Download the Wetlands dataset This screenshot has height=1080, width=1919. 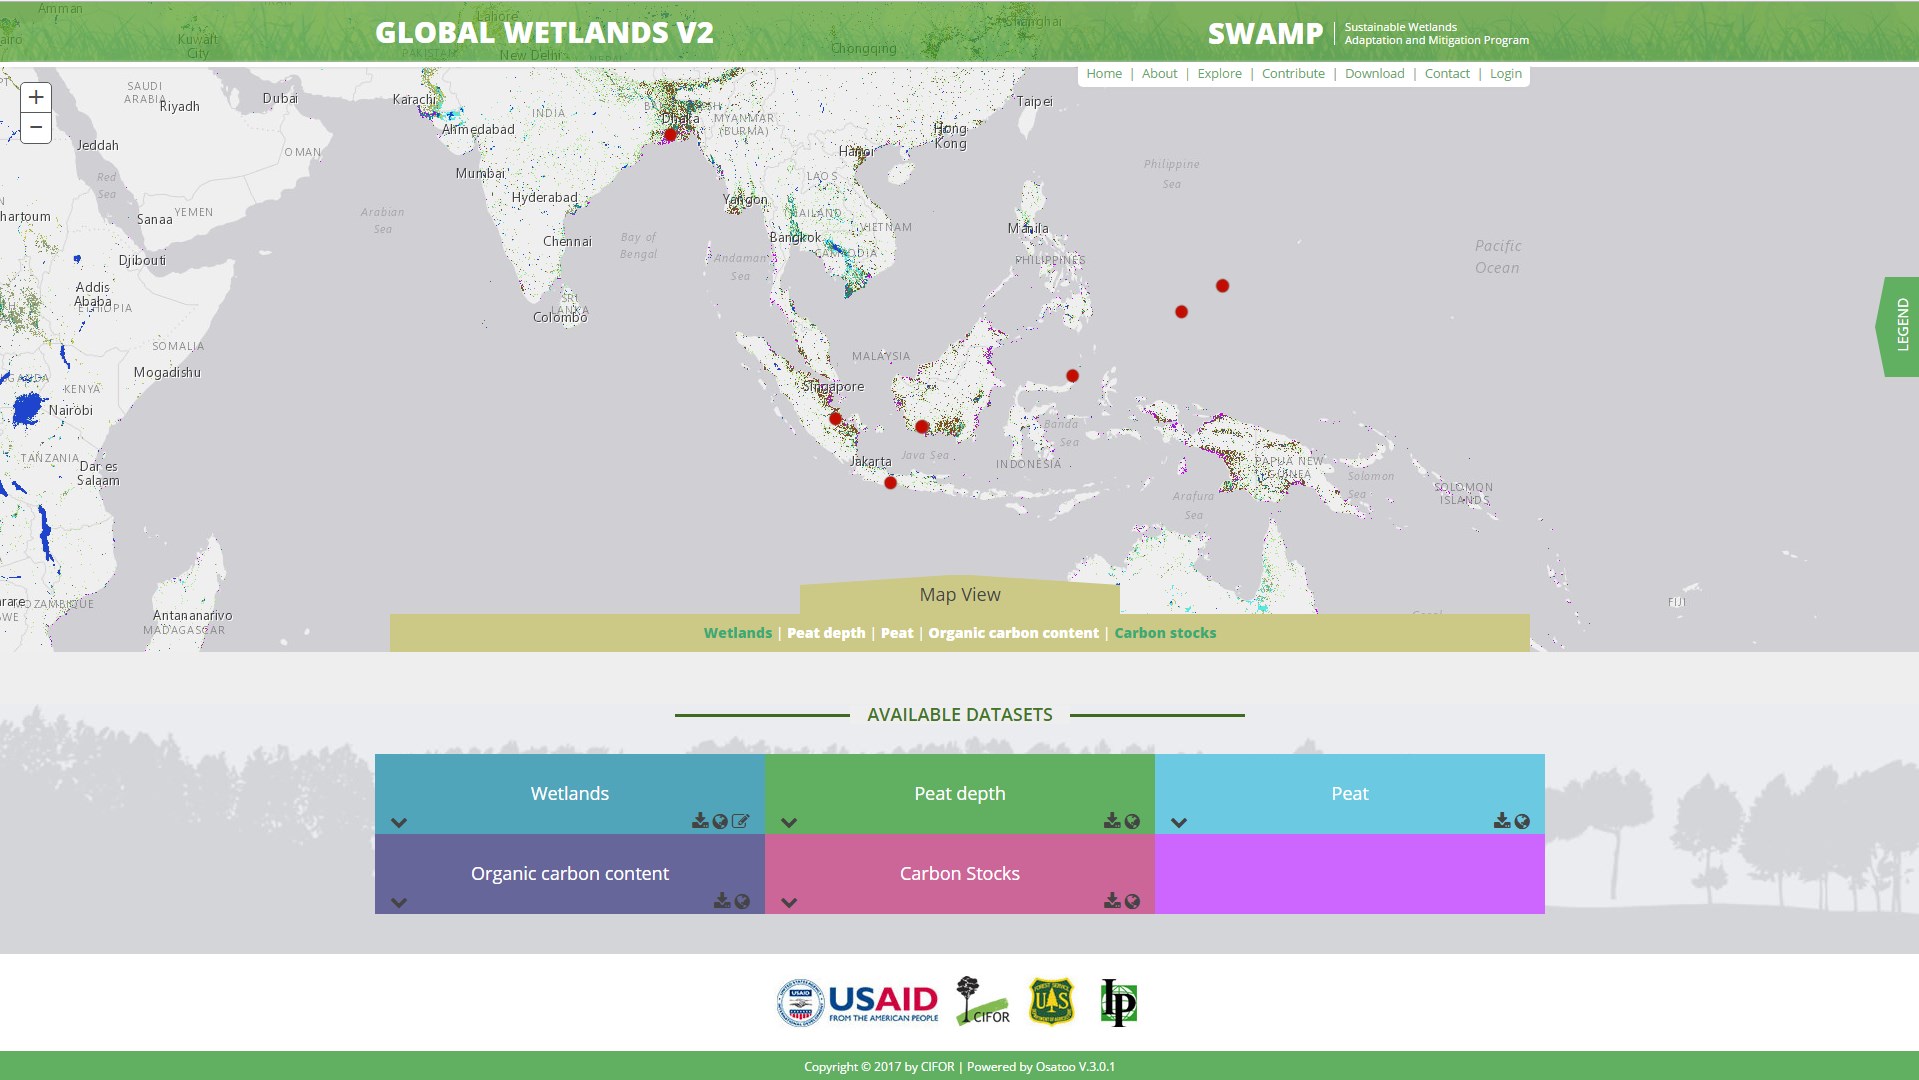click(x=700, y=821)
